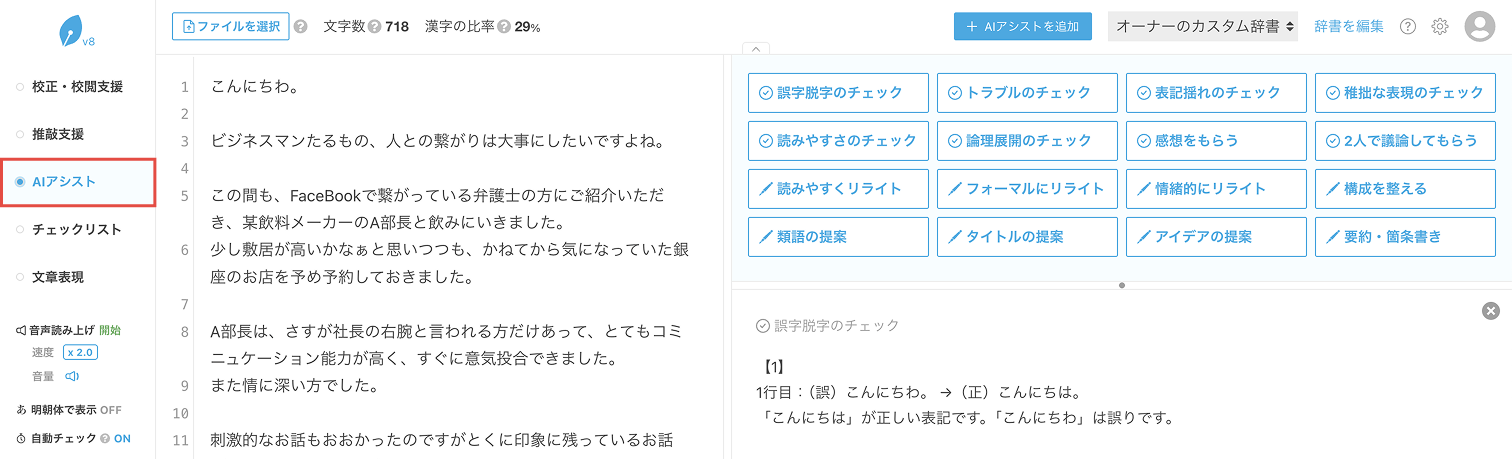Viewport: 1512px width, 459px height.
Task: Collapse the top bar chevron handle
Action: (x=755, y=48)
